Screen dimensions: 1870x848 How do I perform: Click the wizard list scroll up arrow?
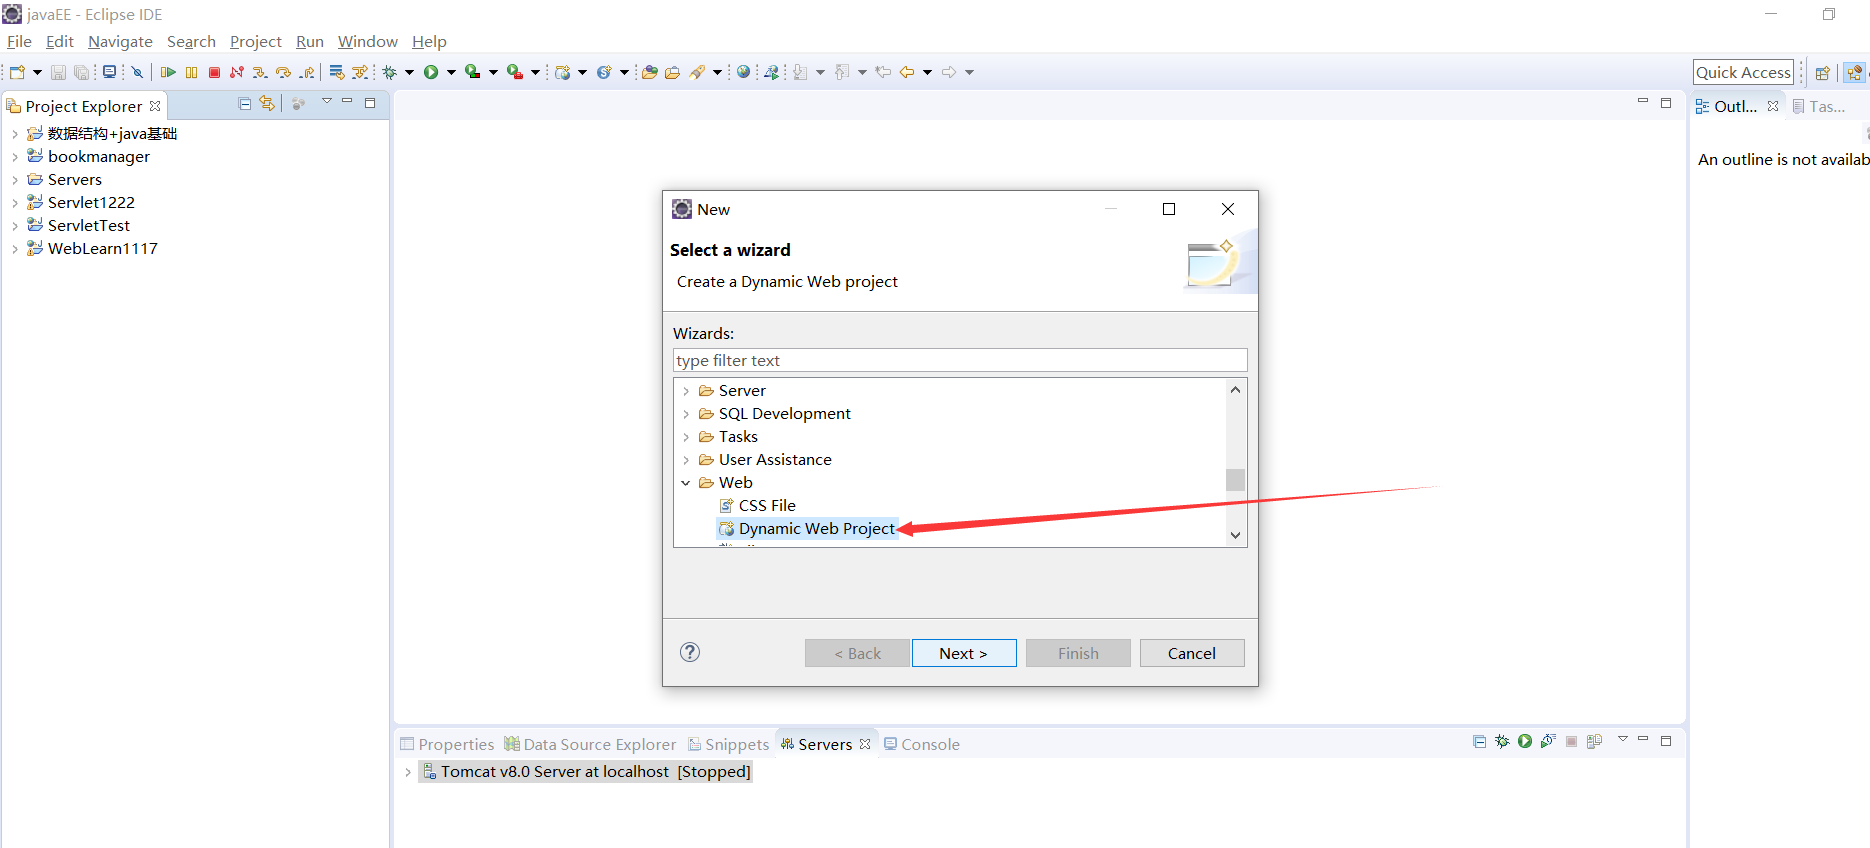(x=1236, y=390)
